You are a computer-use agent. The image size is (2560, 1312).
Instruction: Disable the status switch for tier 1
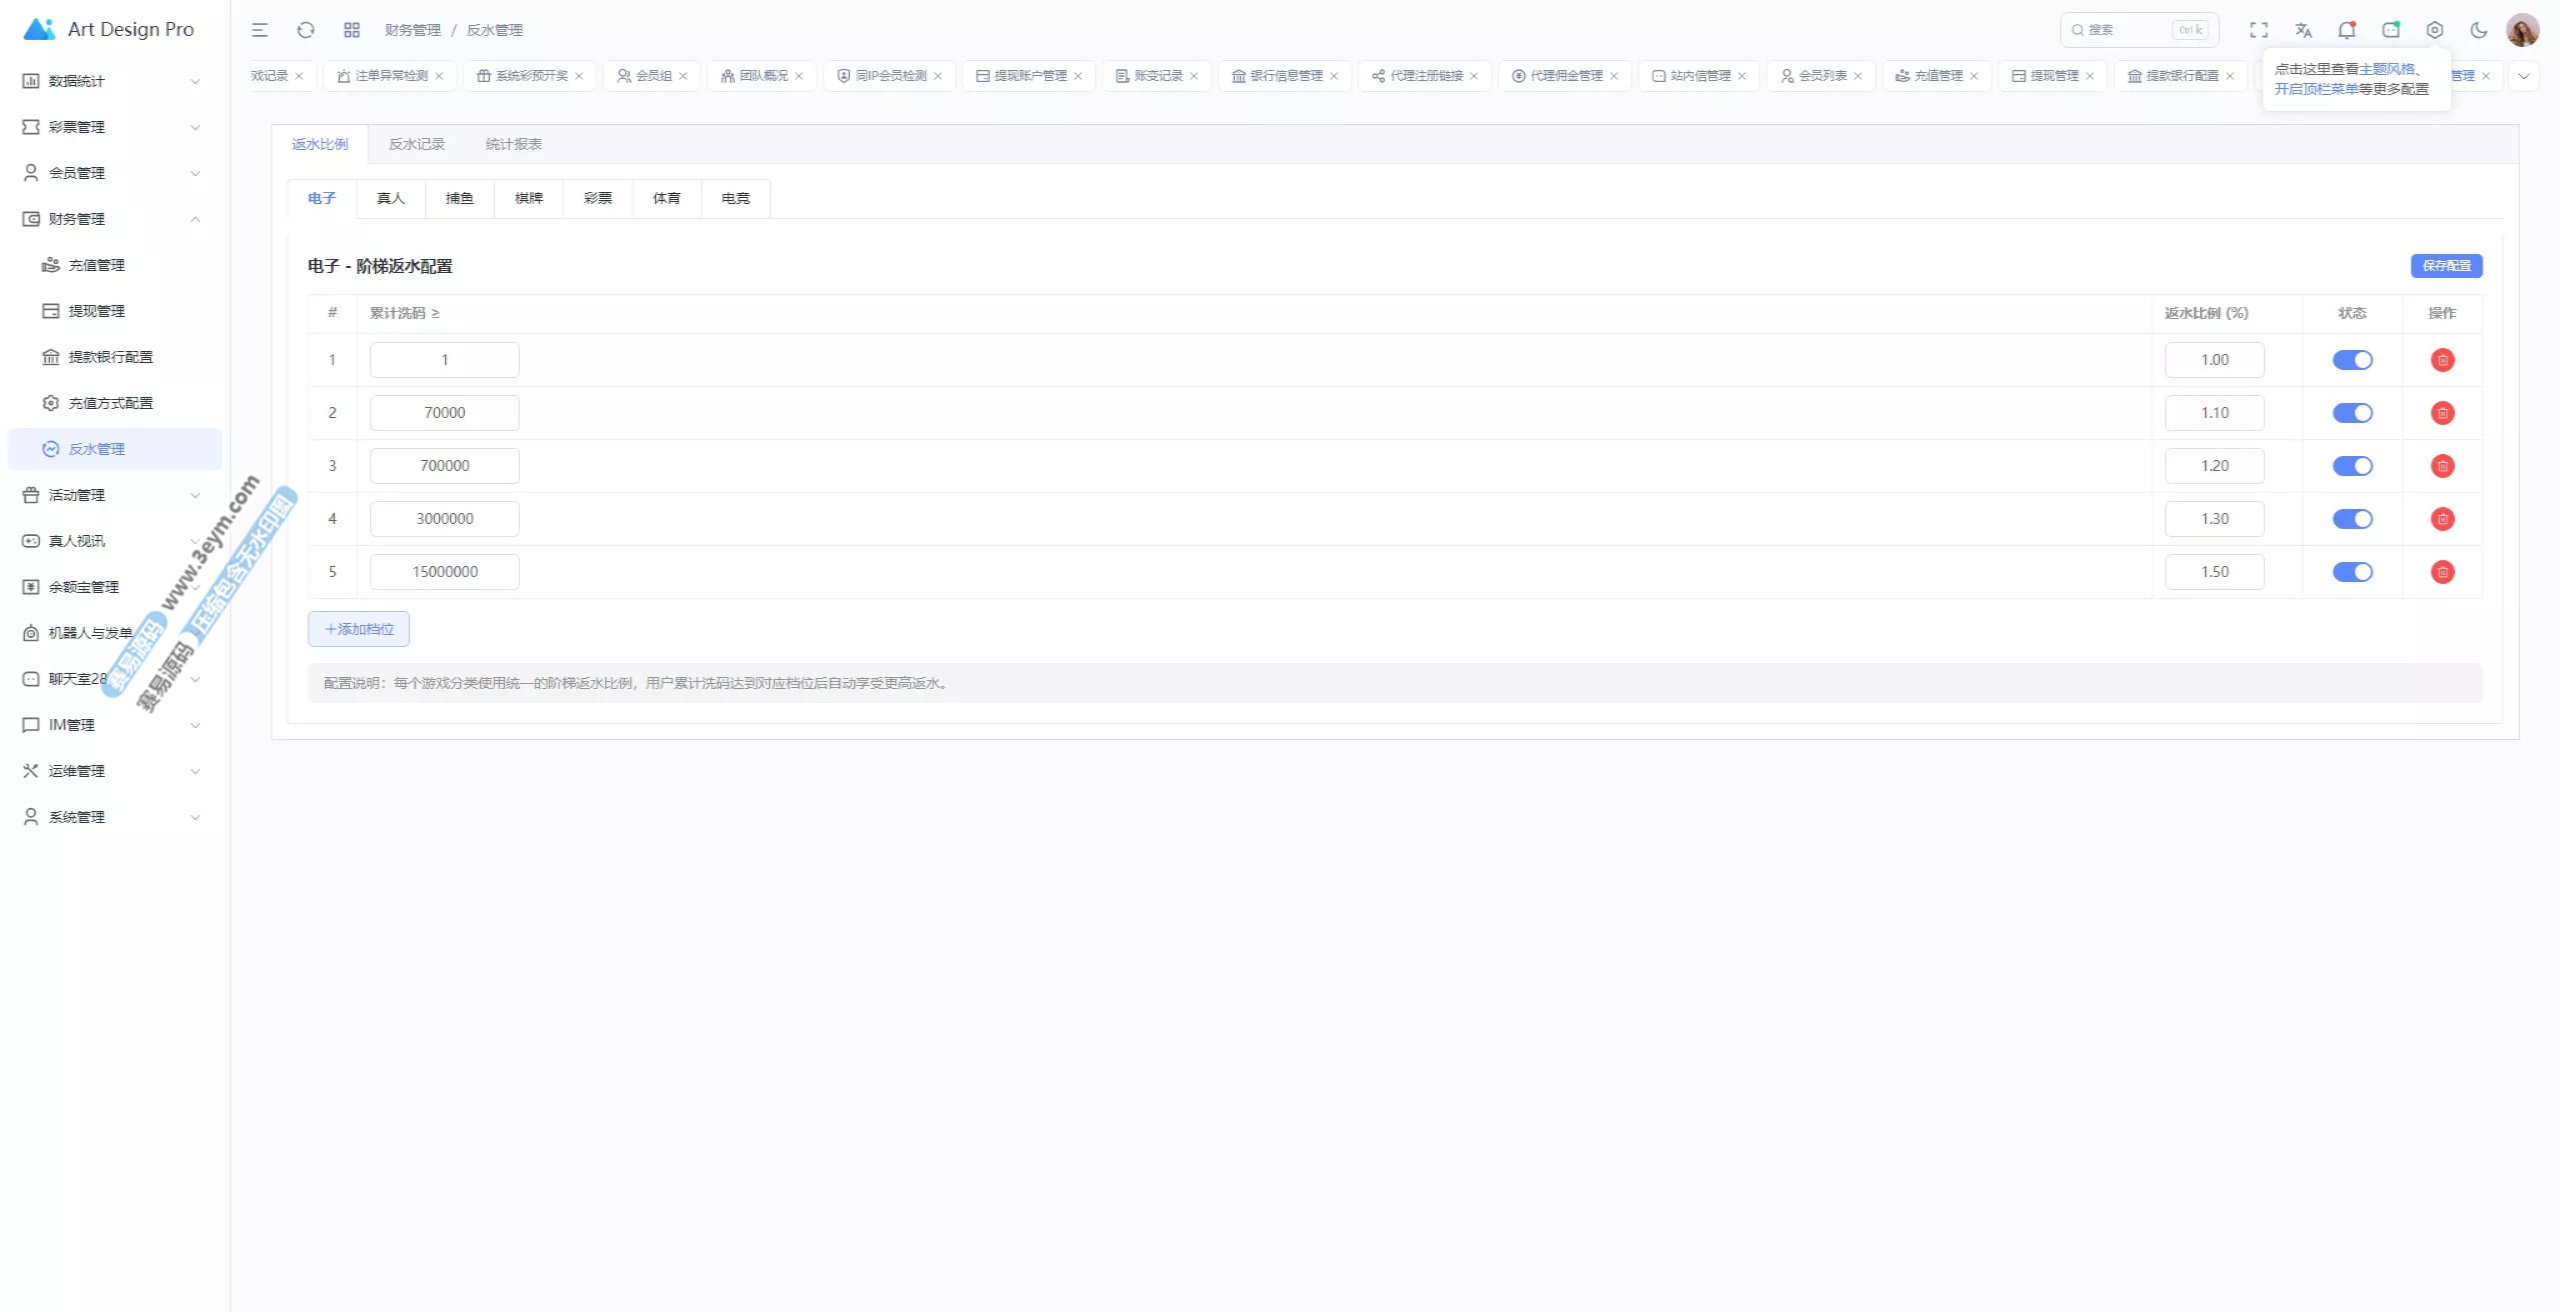coord(2352,360)
